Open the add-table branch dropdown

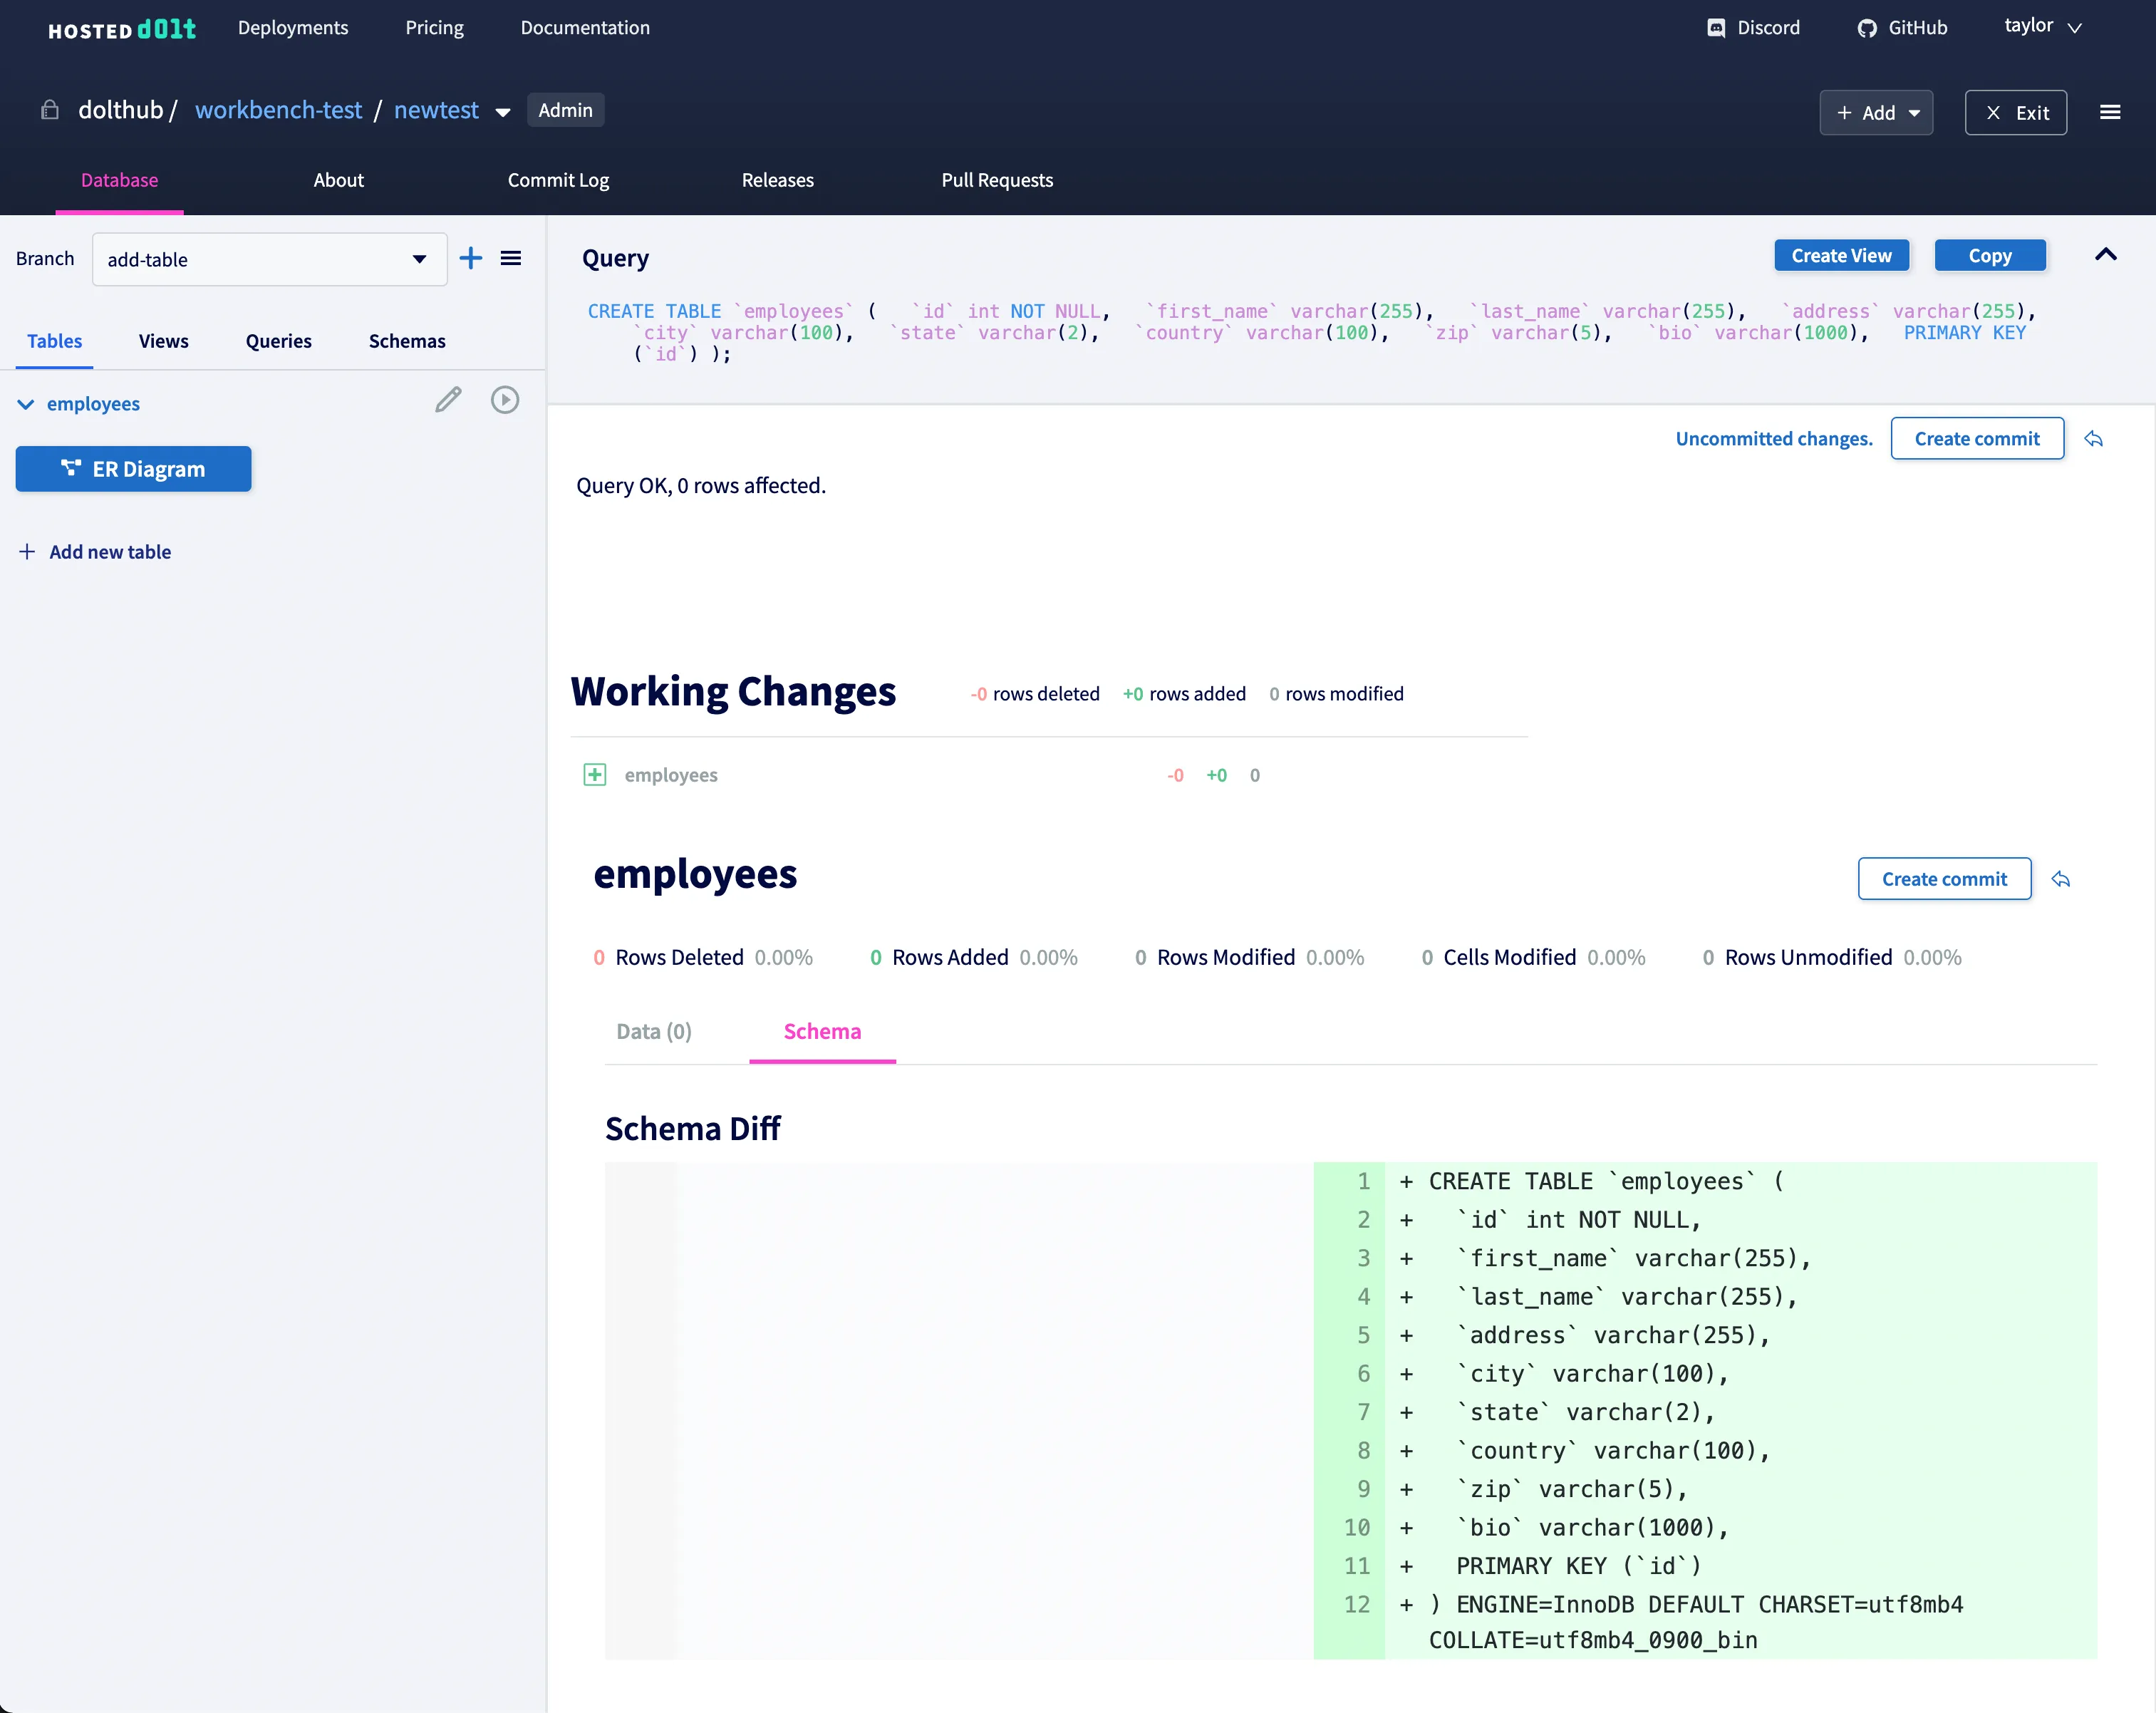[269, 260]
